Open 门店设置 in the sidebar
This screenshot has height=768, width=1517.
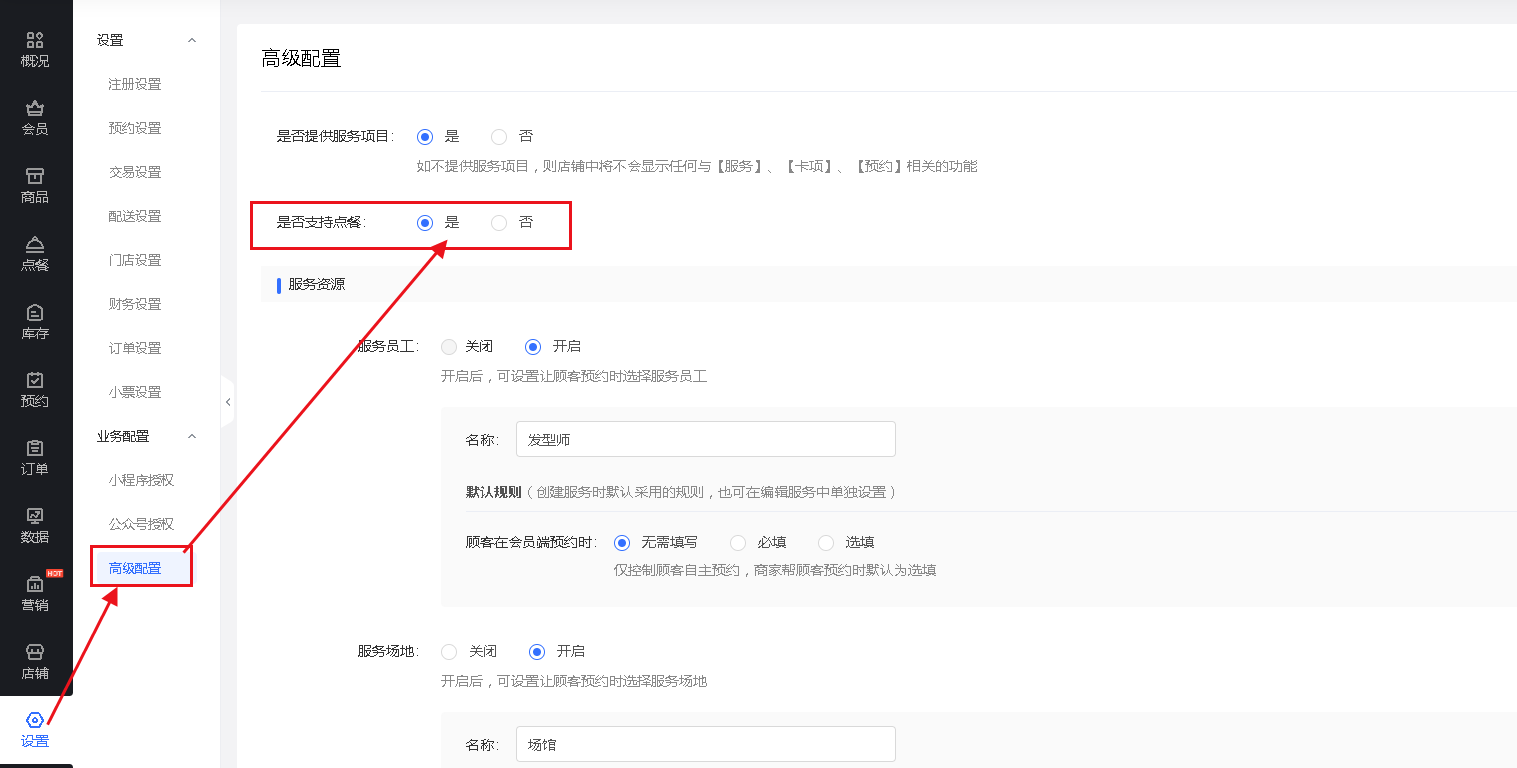135,260
